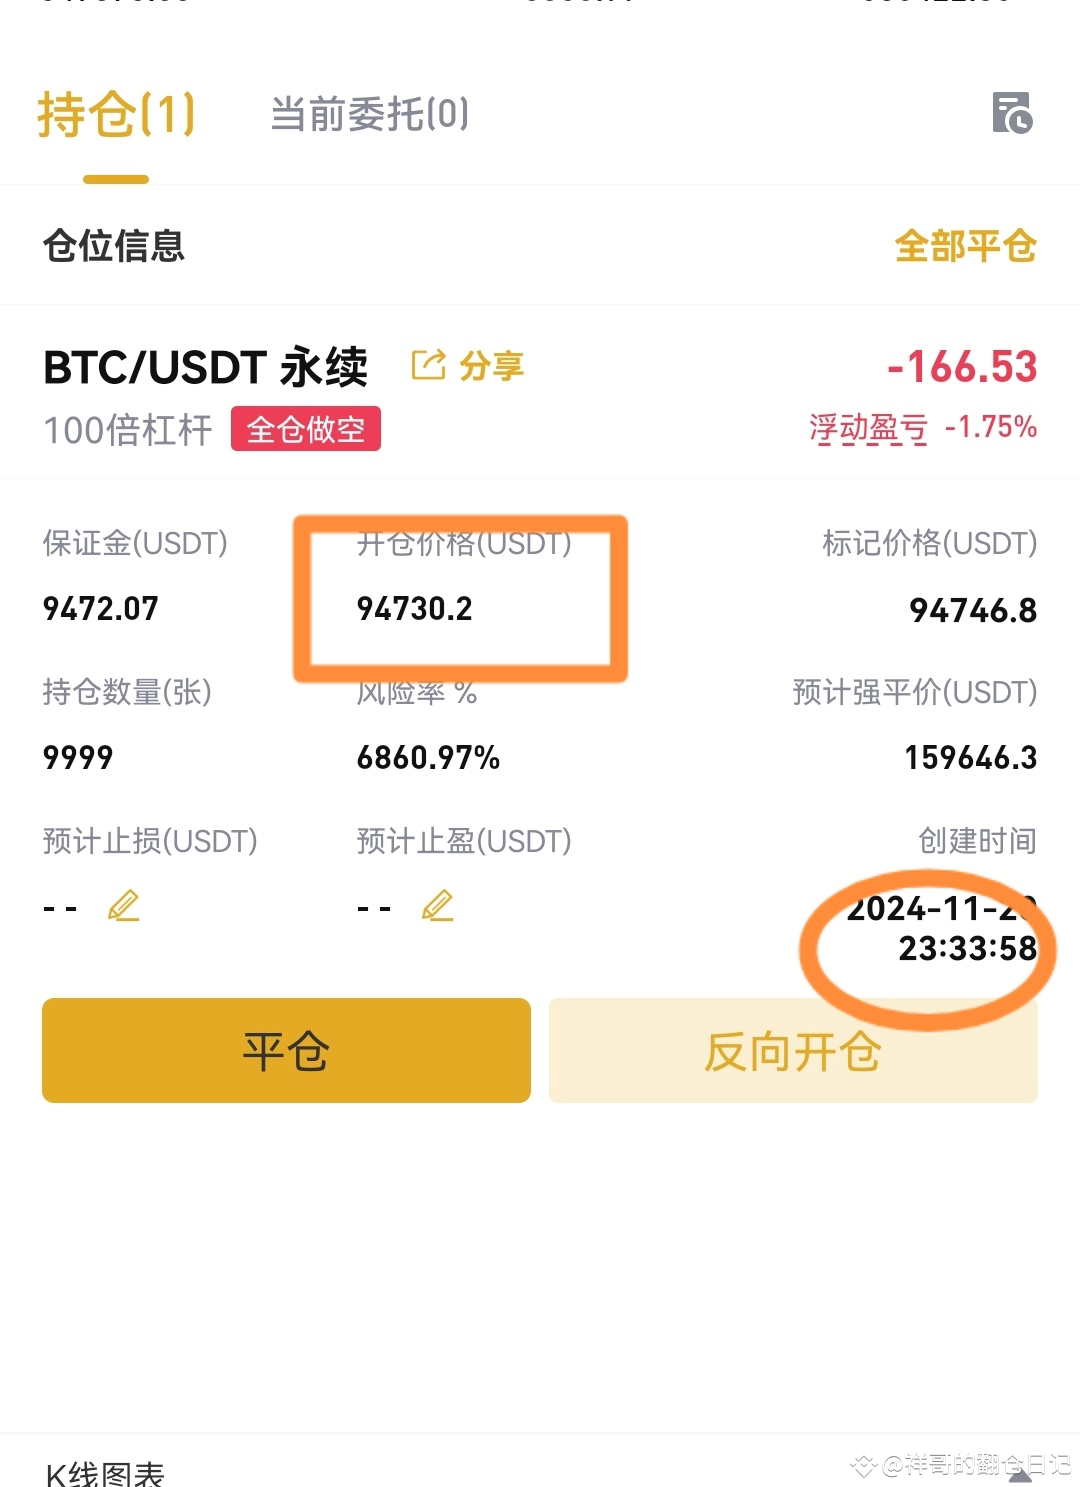Edit stop-loss with the pencil icon under 预计止损
Viewport: 1080px width, 1487px height.
tap(123, 906)
